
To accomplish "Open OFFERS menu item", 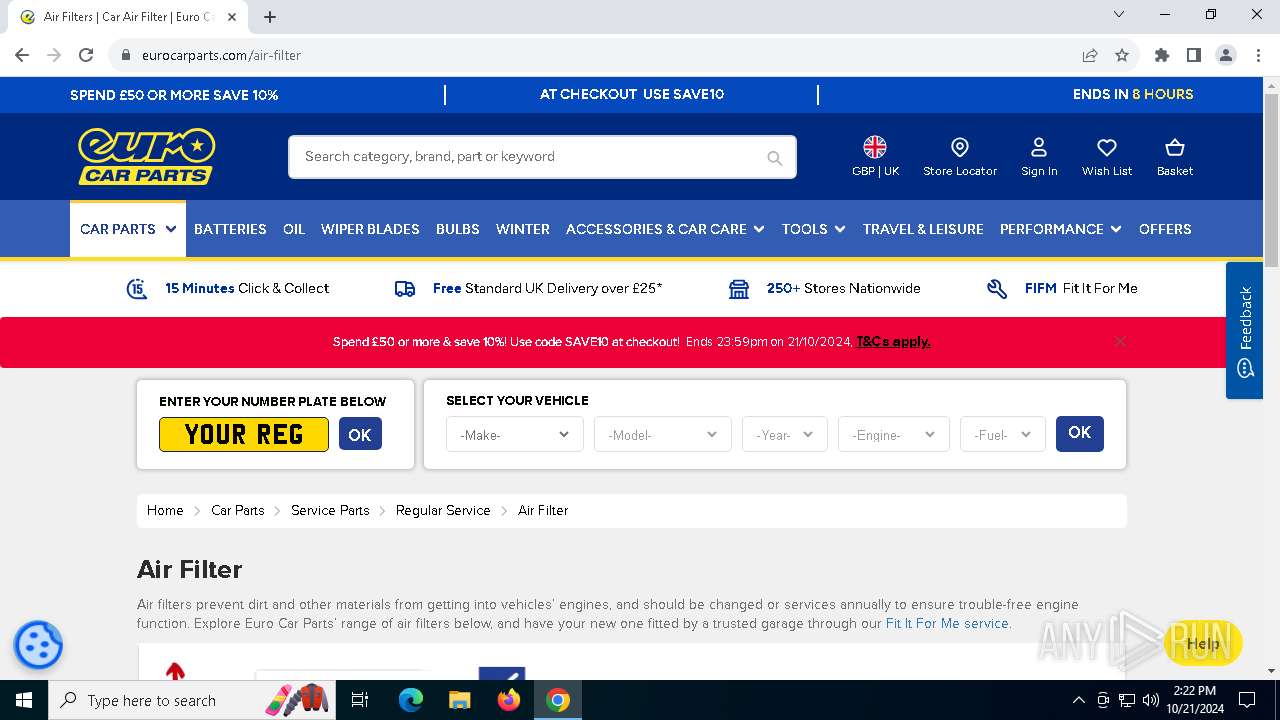I will pyautogui.click(x=1165, y=229).
